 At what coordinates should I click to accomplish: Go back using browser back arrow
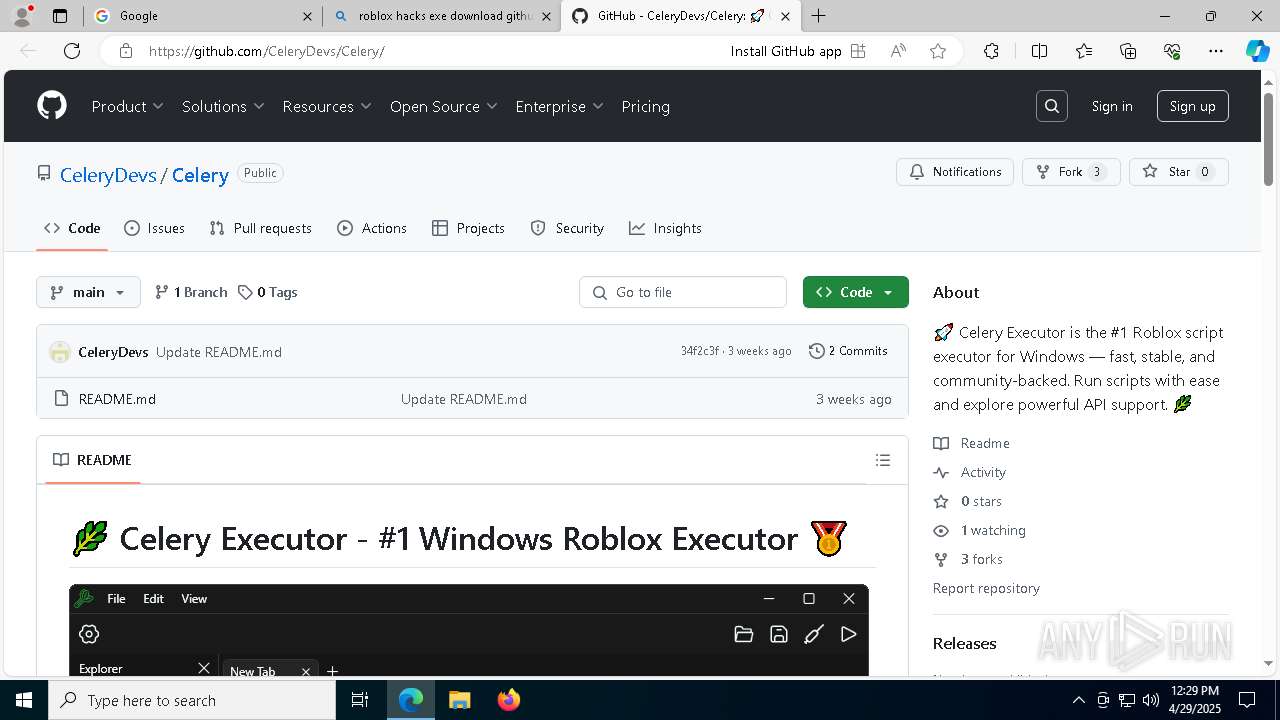(x=28, y=51)
